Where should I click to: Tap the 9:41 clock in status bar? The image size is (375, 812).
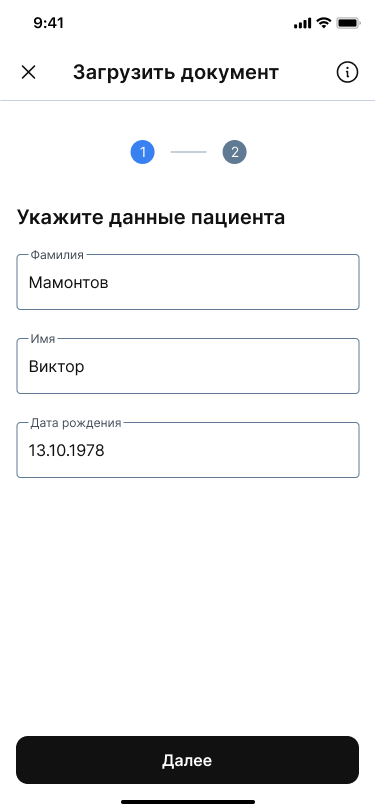click(x=49, y=23)
